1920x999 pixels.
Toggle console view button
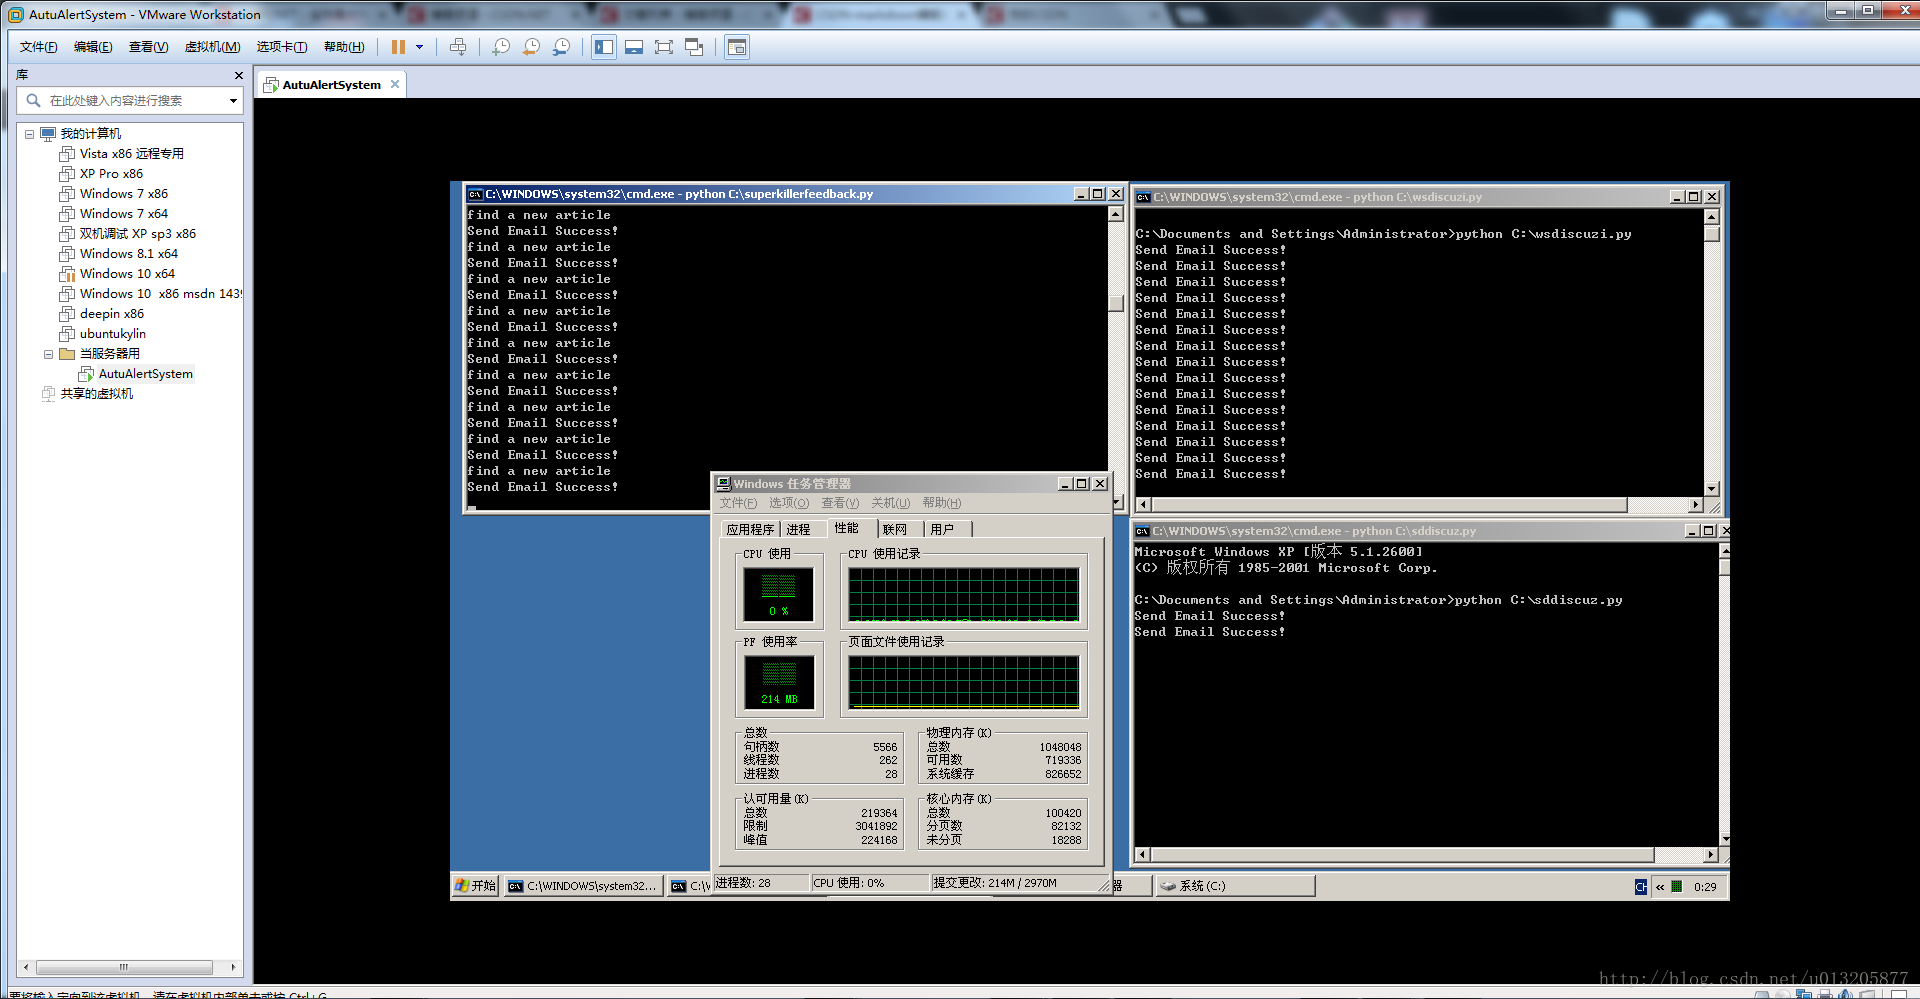coord(737,47)
